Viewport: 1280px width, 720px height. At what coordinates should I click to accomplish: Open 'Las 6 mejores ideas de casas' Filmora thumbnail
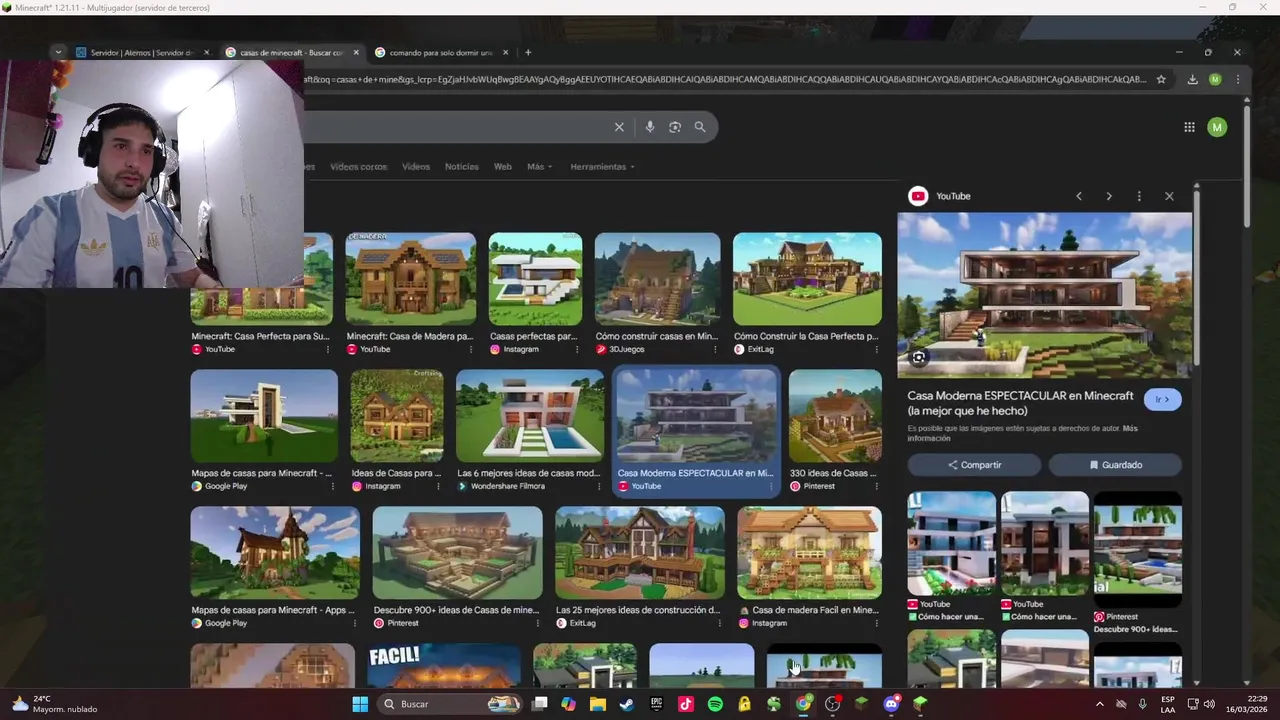pyautogui.click(x=530, y=416)
